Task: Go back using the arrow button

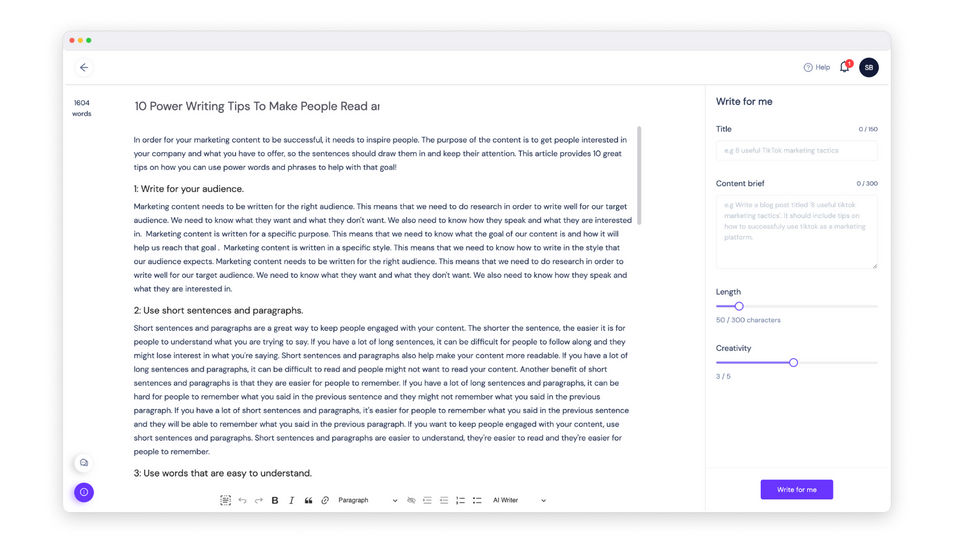Action: [84, 67]
